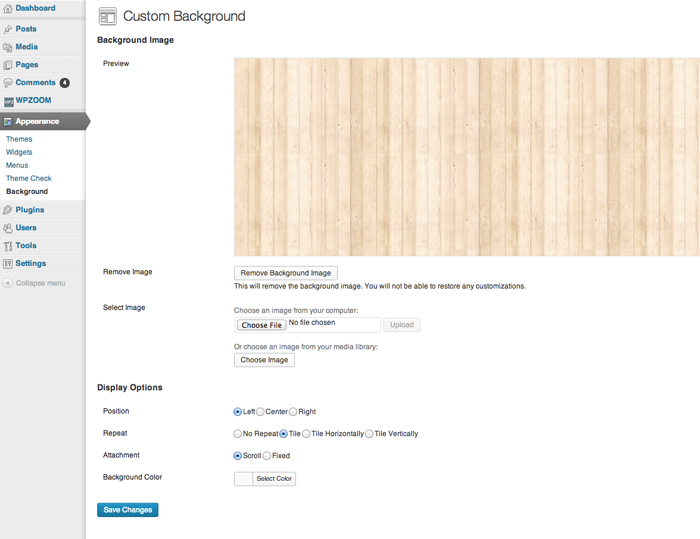Click the Tools icon in sidebar
Screen dimensions: 700x539
pyautogui.click(x=8, y=246)
